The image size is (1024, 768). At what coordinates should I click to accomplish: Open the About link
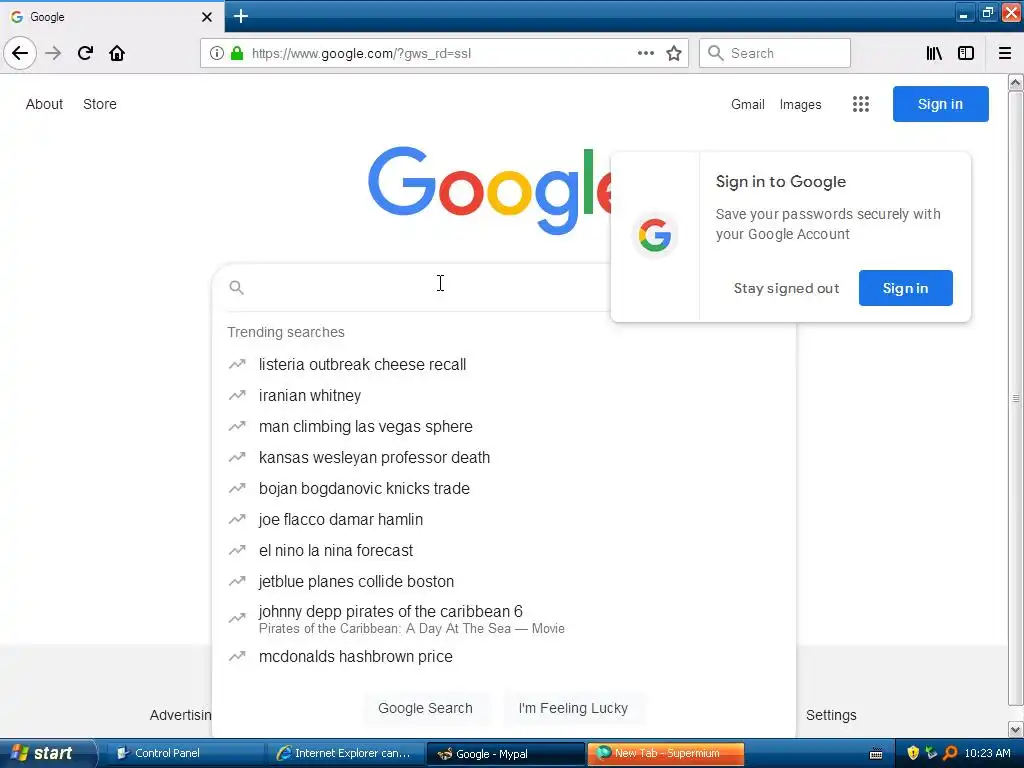click(44, 104)
